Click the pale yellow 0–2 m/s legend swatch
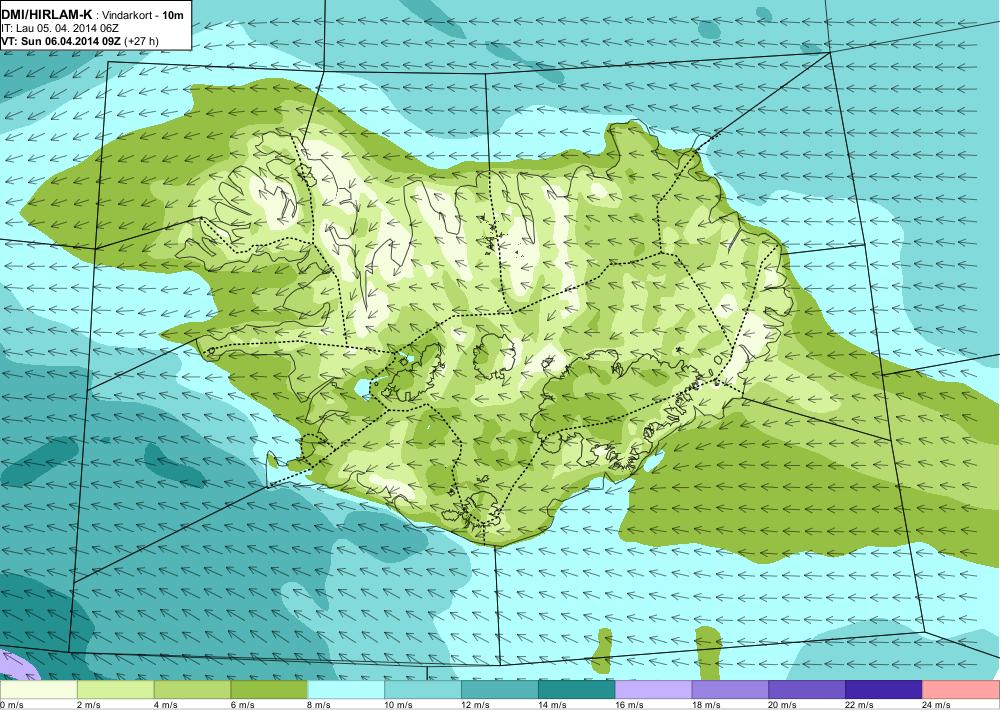Viewport: 1000px width, 710px height. [38, 690]
